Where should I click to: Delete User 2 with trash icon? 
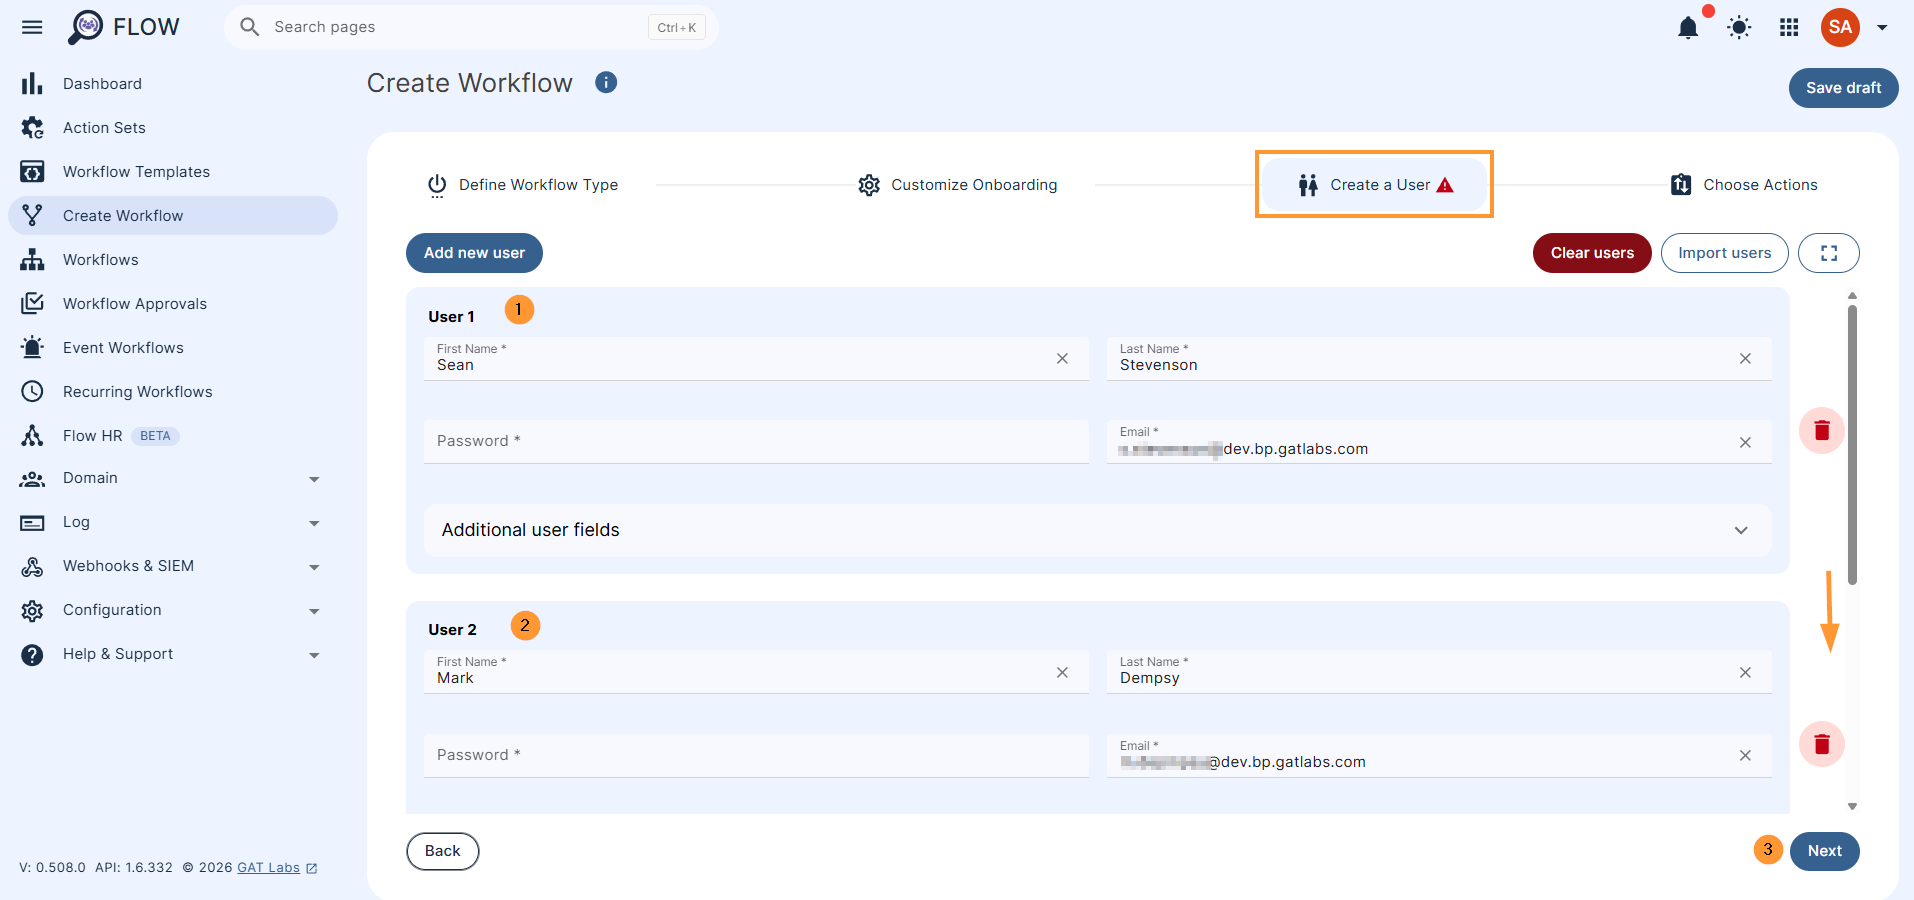[1821, 744]
